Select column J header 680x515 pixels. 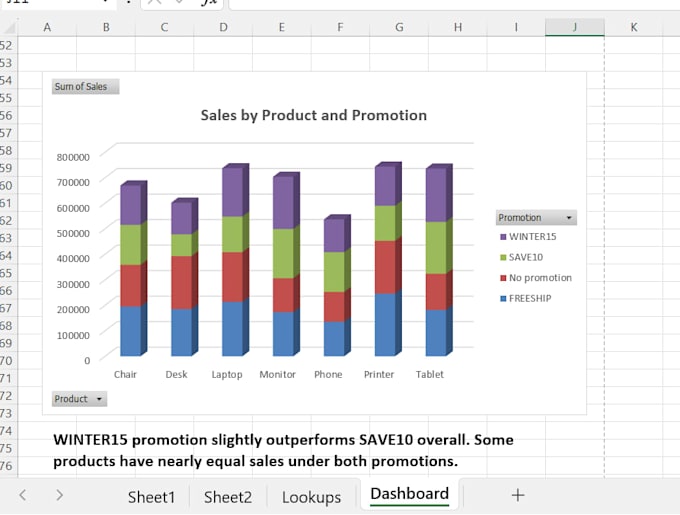tap(575, 27)
